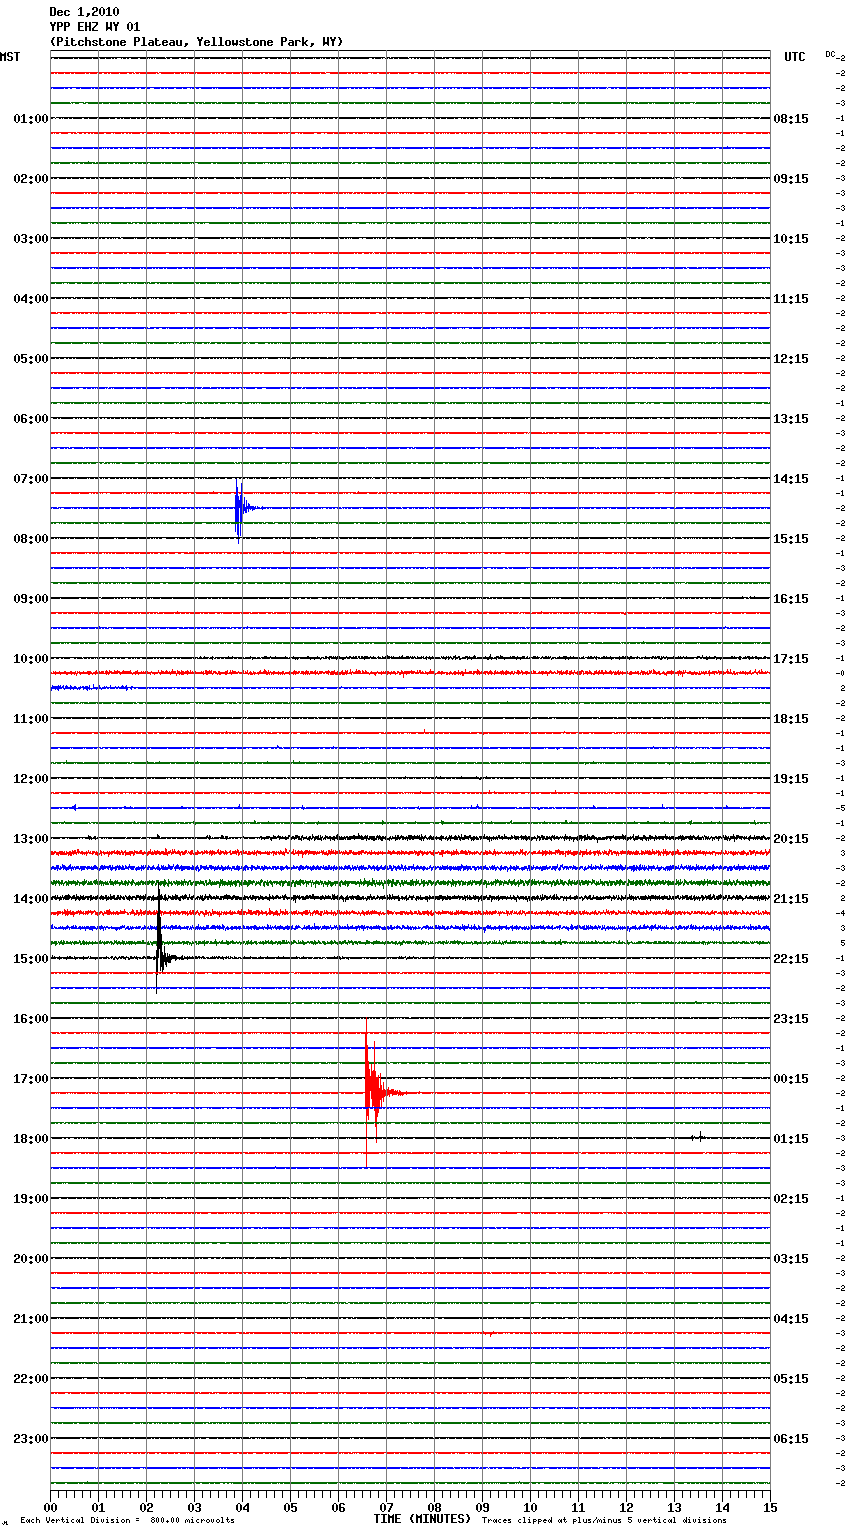The width and height of the screenshot is (850, 1534).
Task: Click the "23:15" UTC time label
Action: pyautogui.click(x=791, y=1019)
